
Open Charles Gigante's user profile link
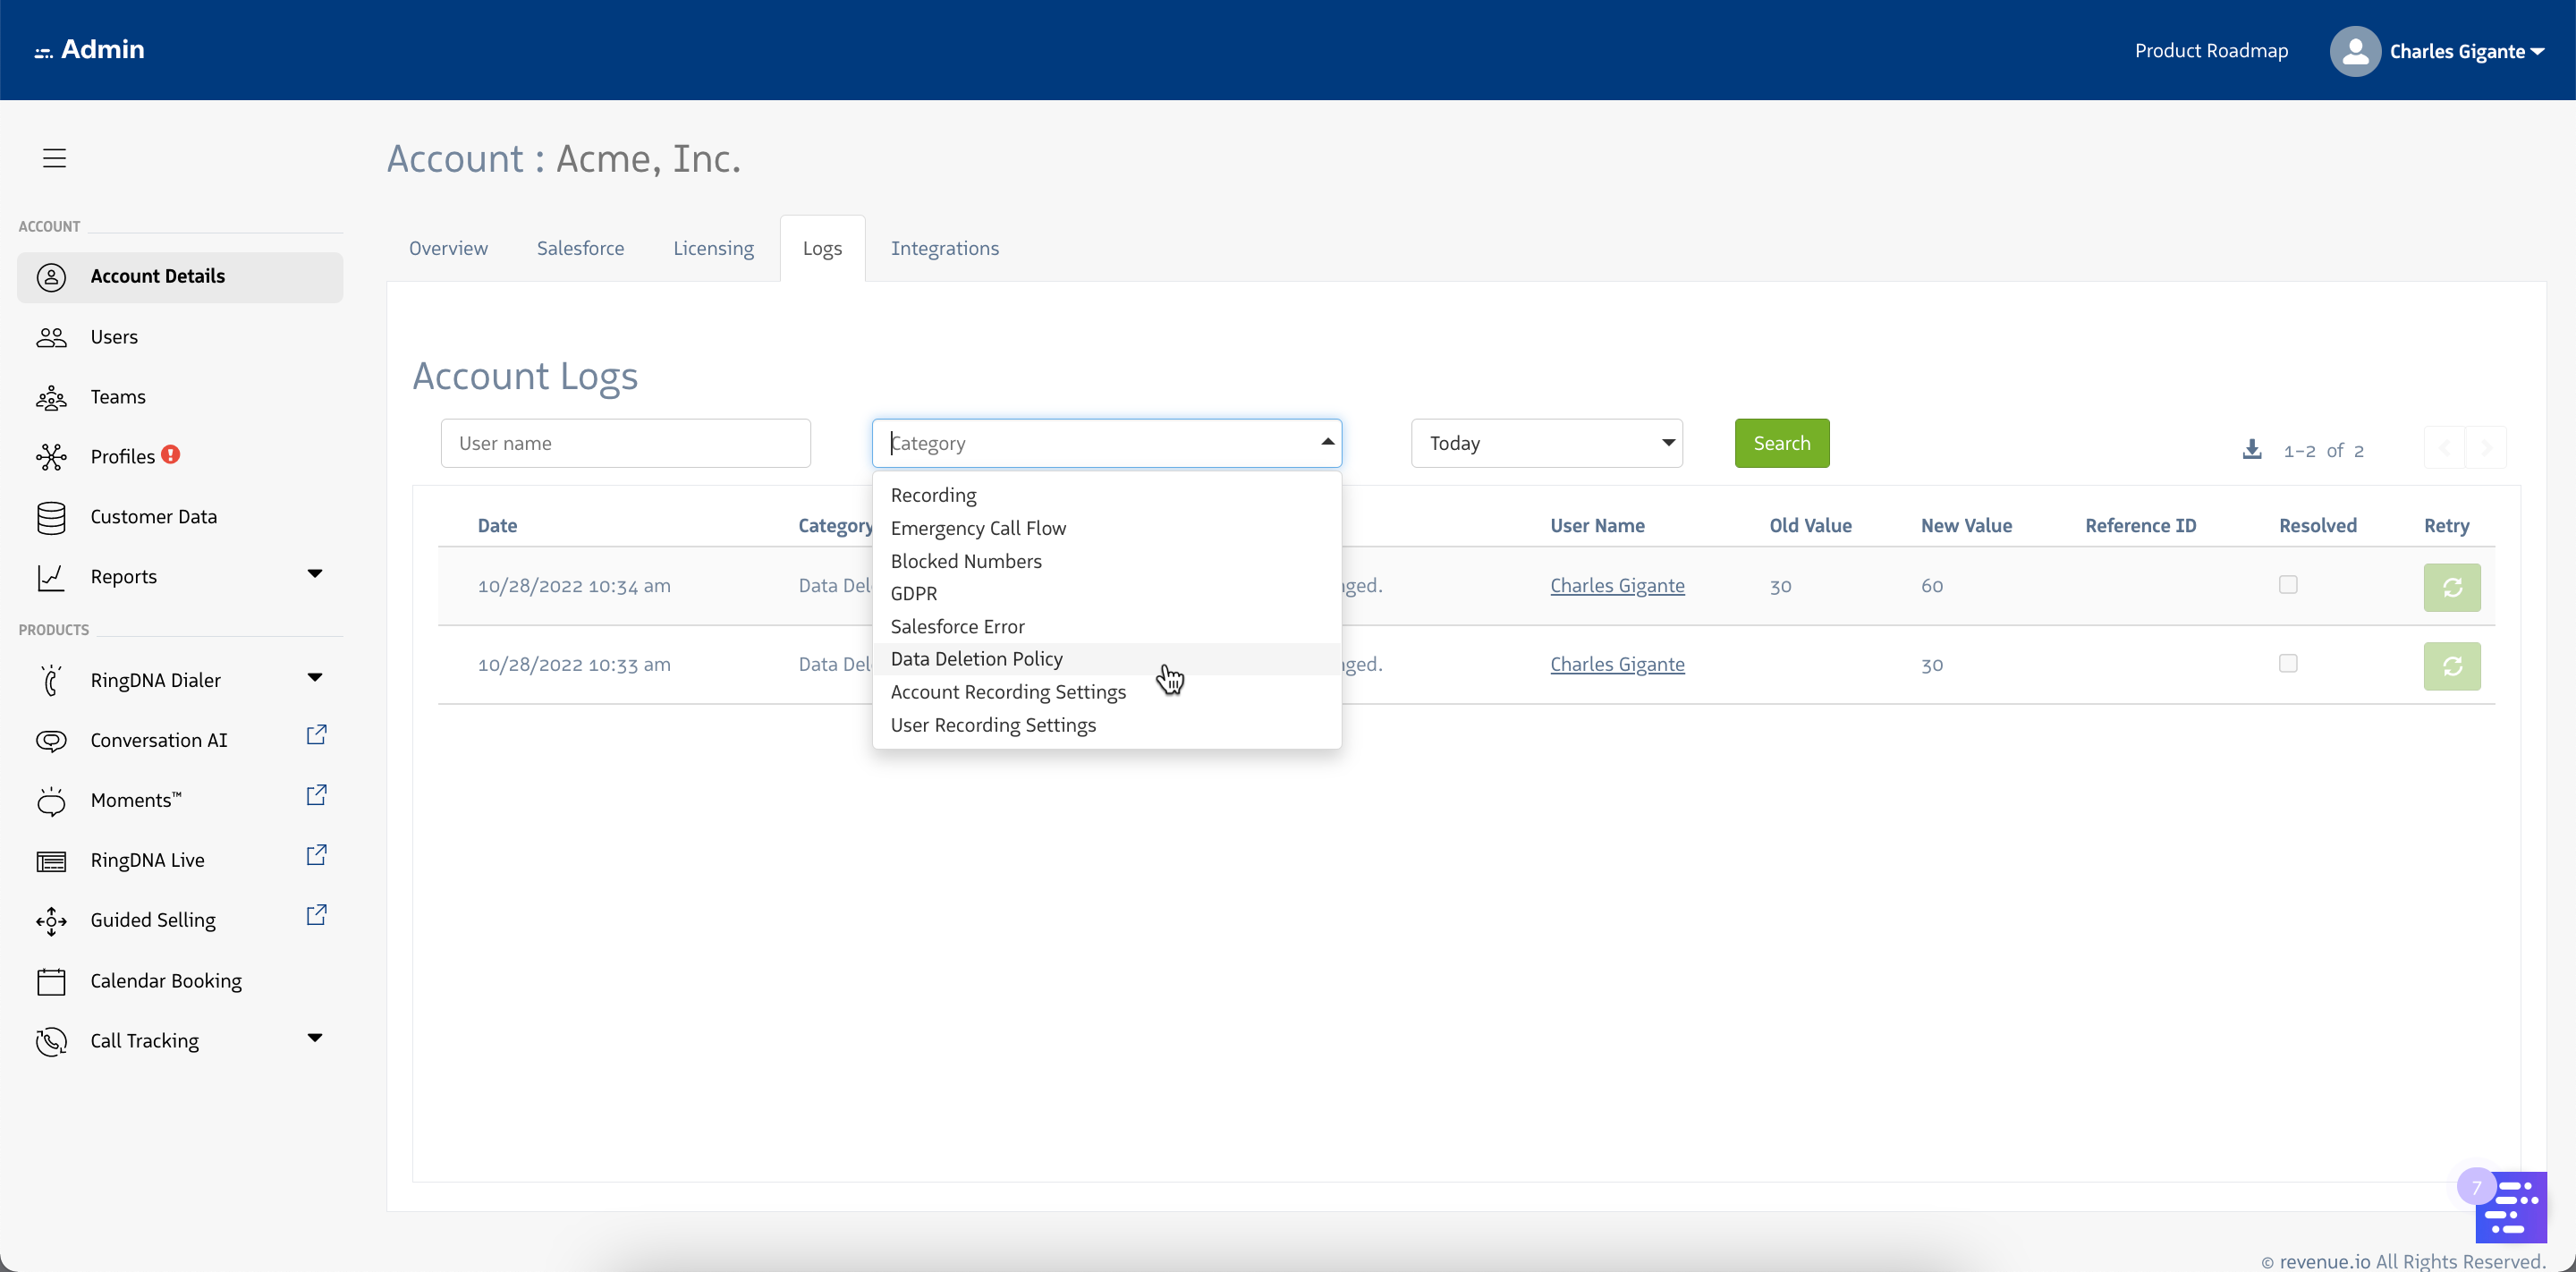tap(1616, 585)
